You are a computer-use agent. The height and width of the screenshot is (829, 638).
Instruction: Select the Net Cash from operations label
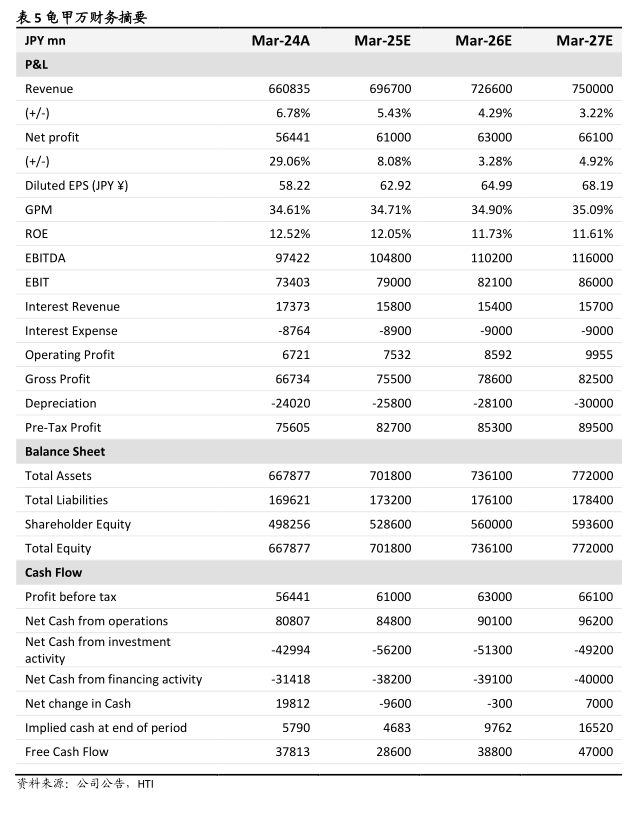(x=96, y=621)
